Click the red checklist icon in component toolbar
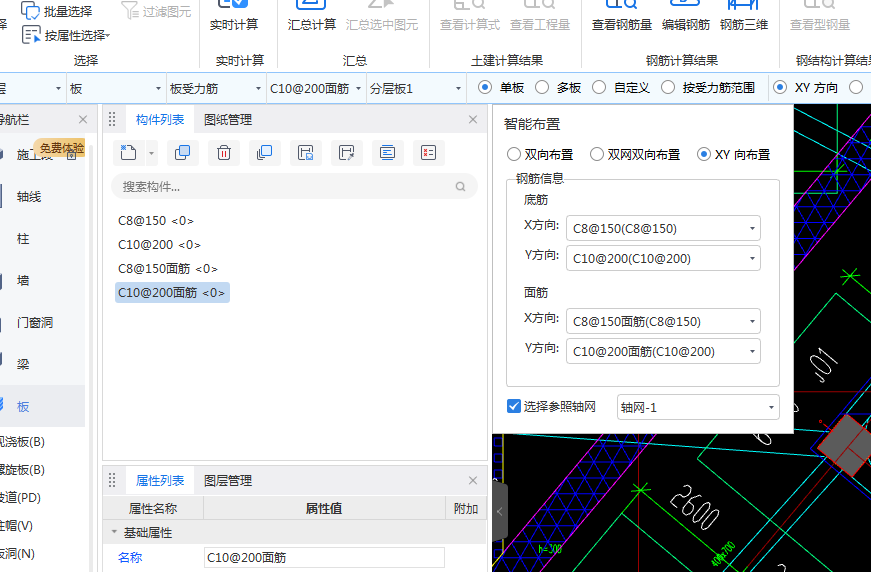The width and height of the screenshot is (871, 572). pos(428,153)
